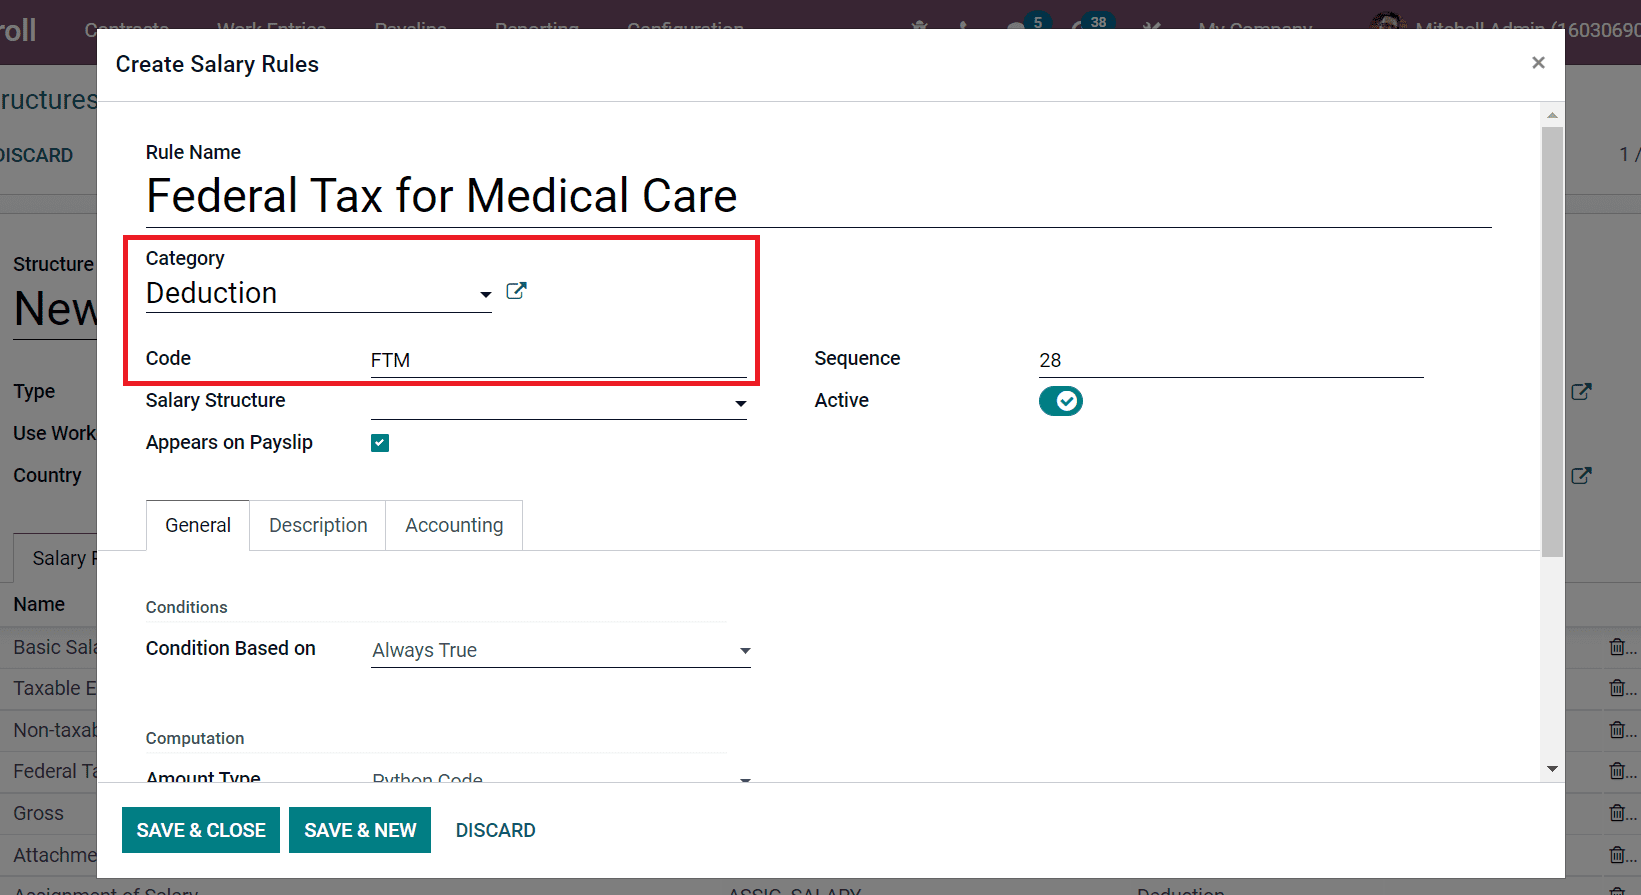Image resolution: width=1641 pixels, height=895 pixels.
Task: Click SAVE & CLOSE button
Action: (x=201, y=830)
